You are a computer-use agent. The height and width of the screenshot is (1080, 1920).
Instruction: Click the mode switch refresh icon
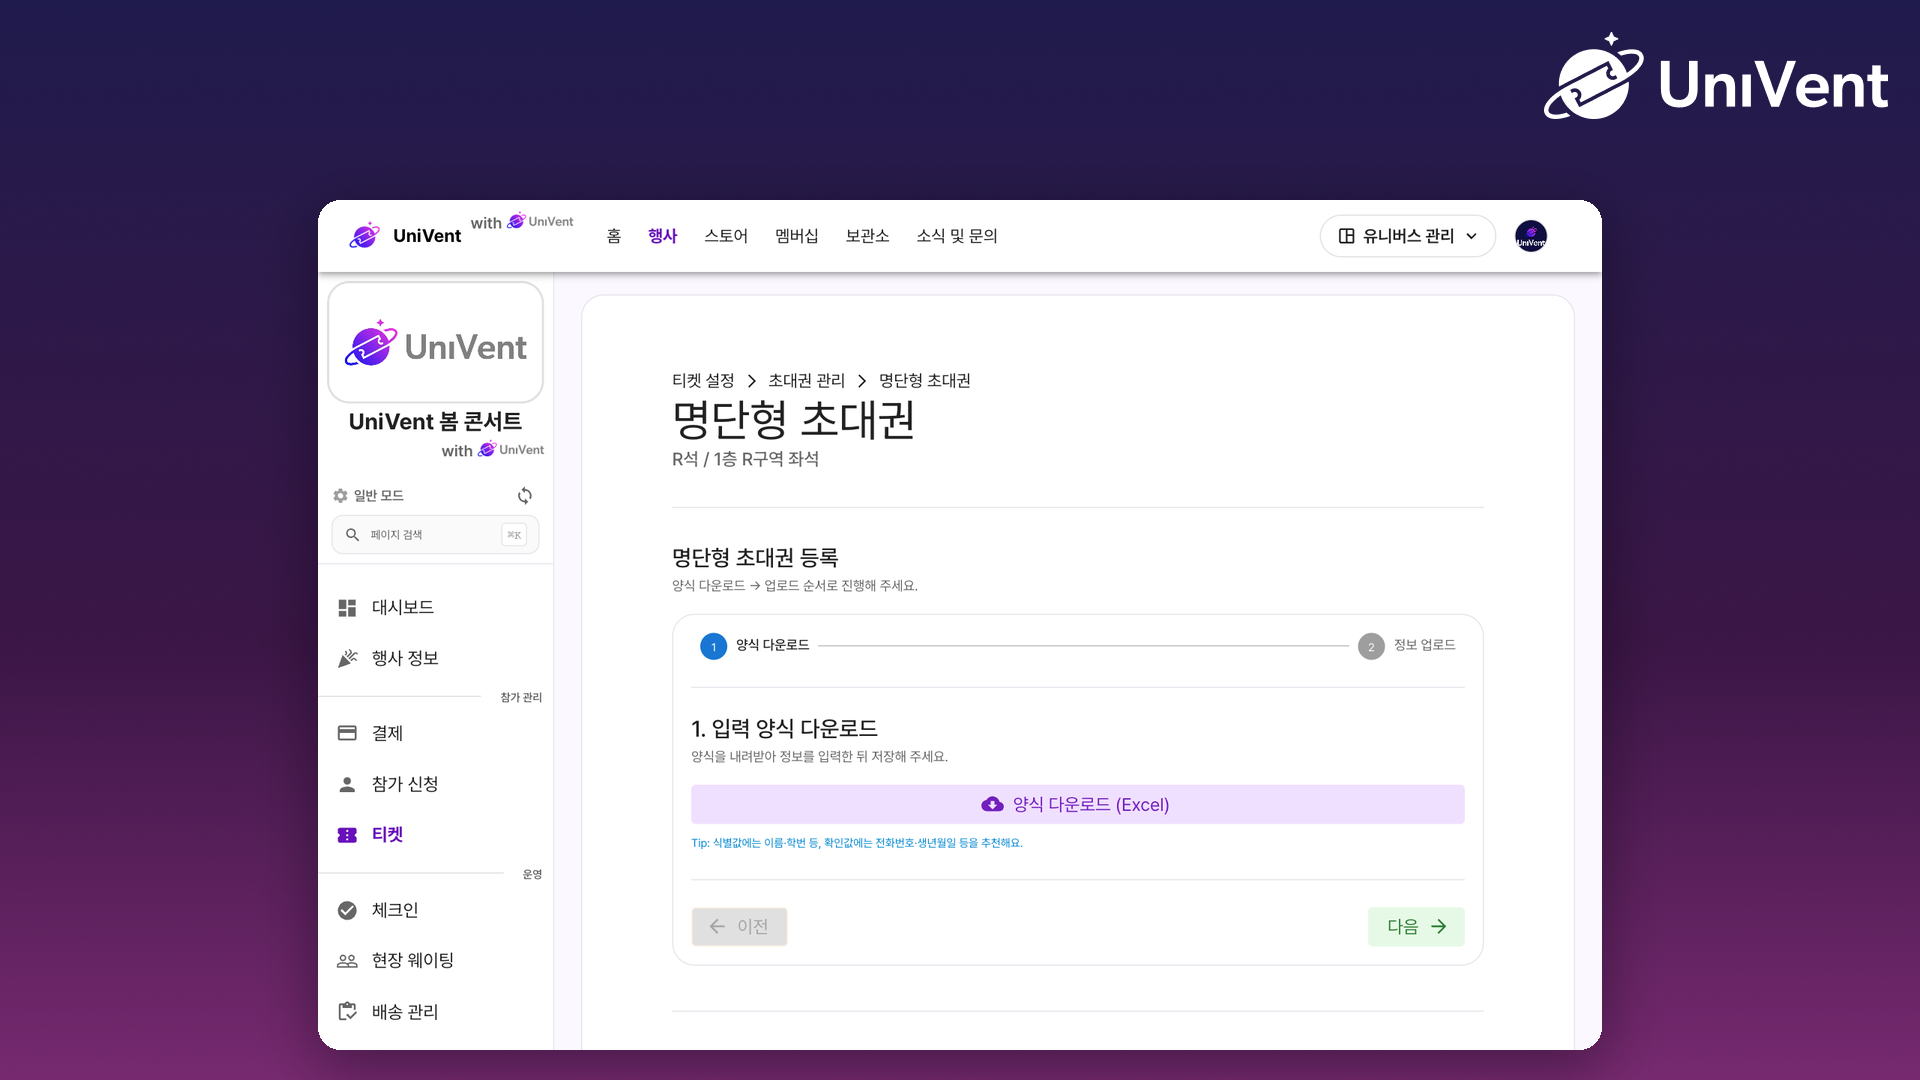pos(525,496)
